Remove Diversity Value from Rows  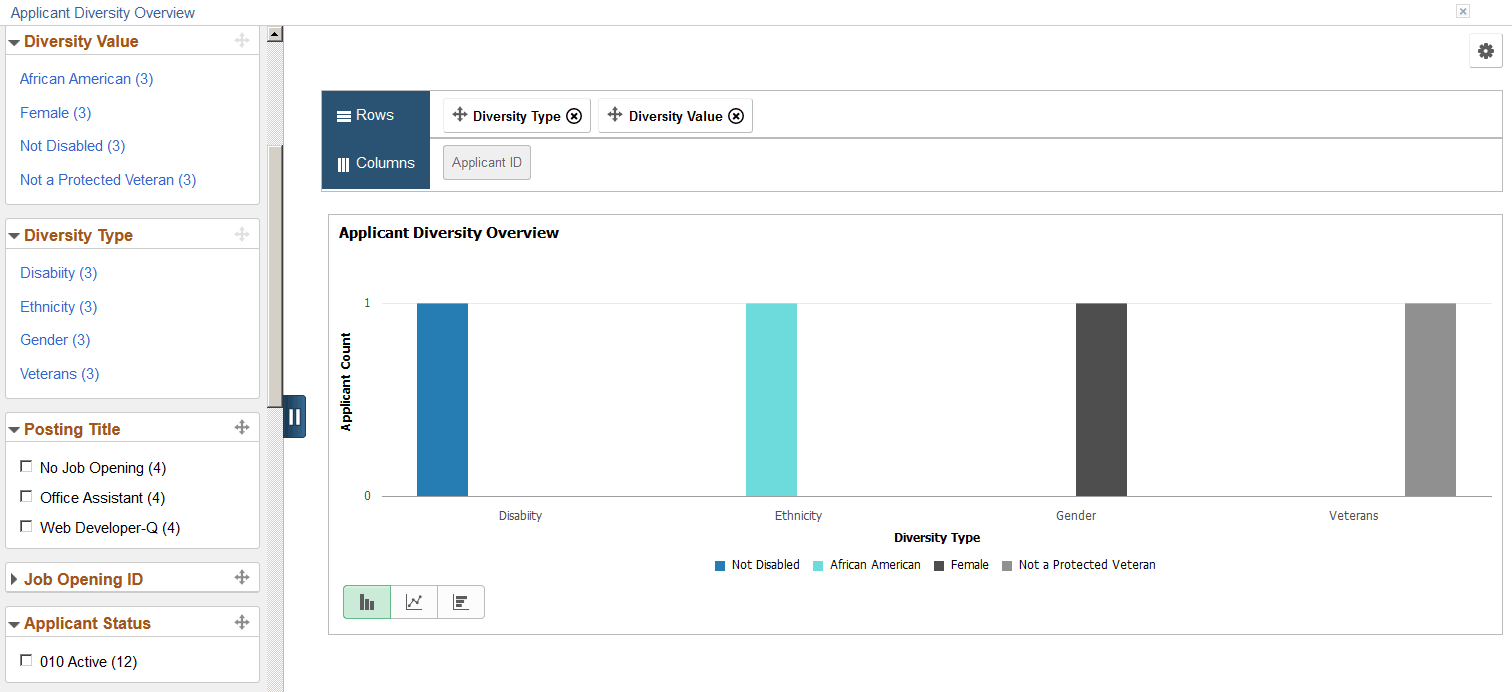tap(736, 115)
